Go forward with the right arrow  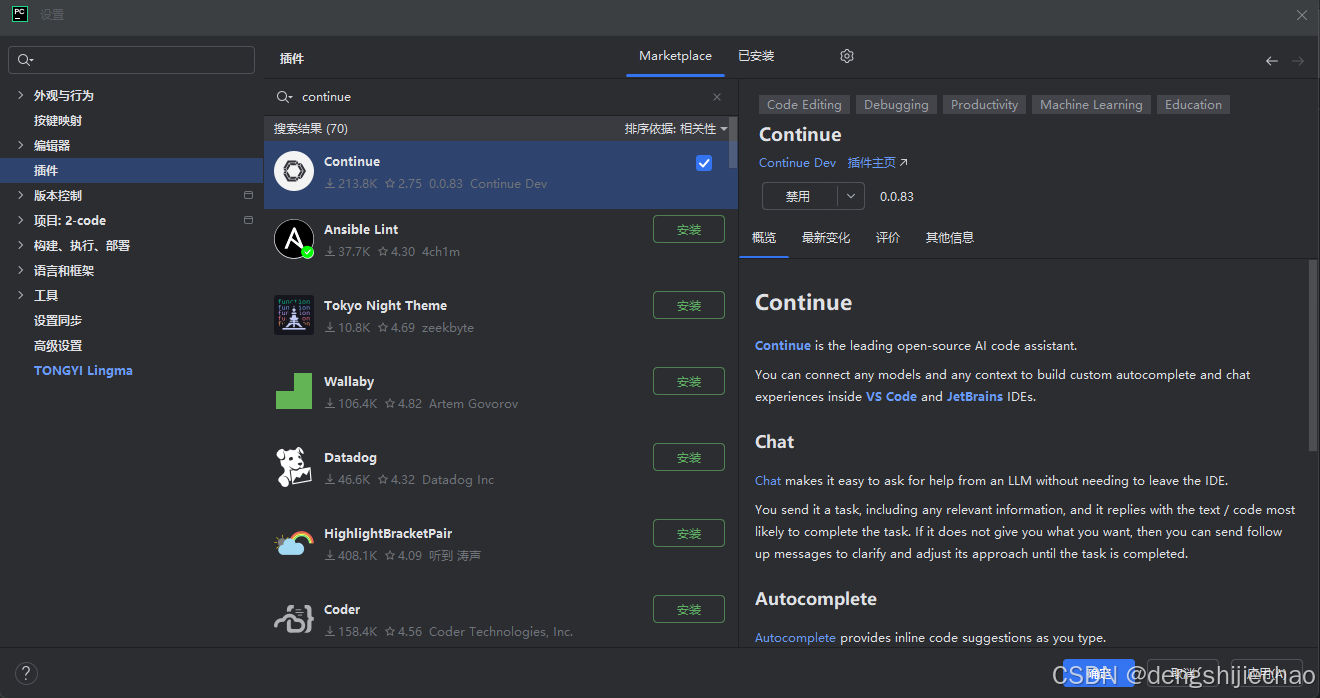[x=1298, y=61]
